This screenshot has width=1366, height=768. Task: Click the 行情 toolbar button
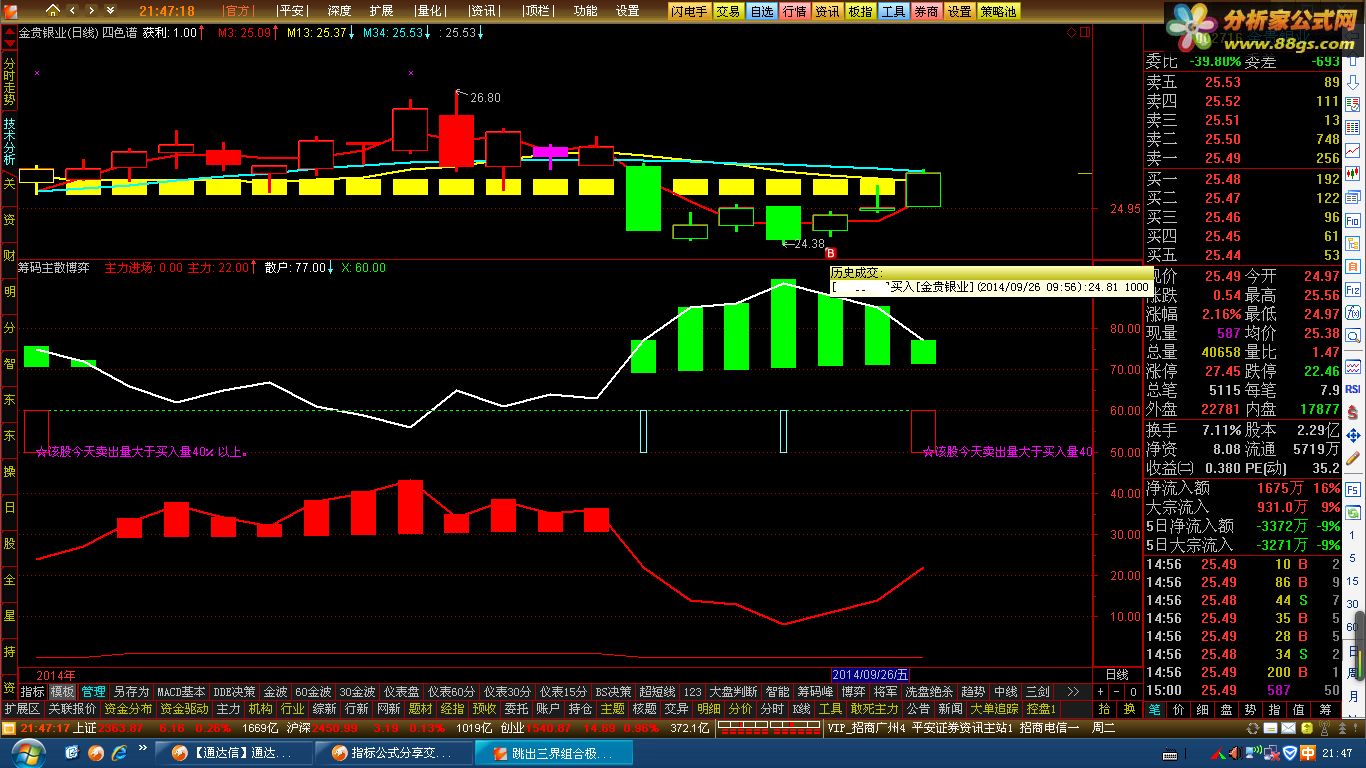click(x=795, y=11)
